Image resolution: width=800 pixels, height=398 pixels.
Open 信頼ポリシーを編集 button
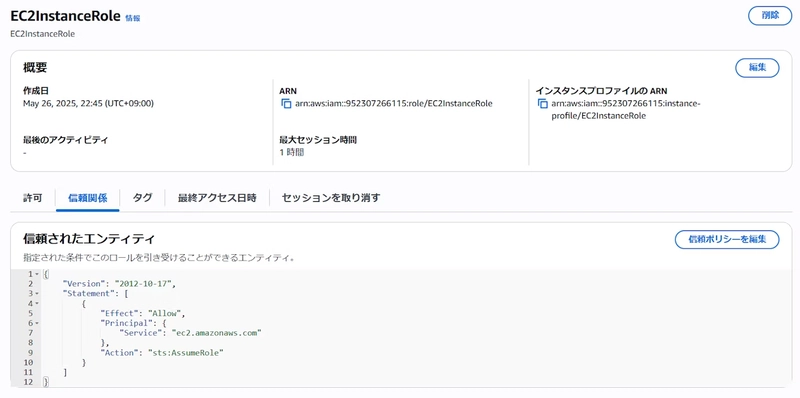727,239
